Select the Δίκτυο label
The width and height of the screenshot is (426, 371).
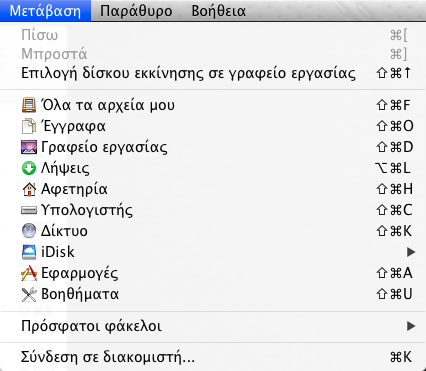tap(64, 231)
